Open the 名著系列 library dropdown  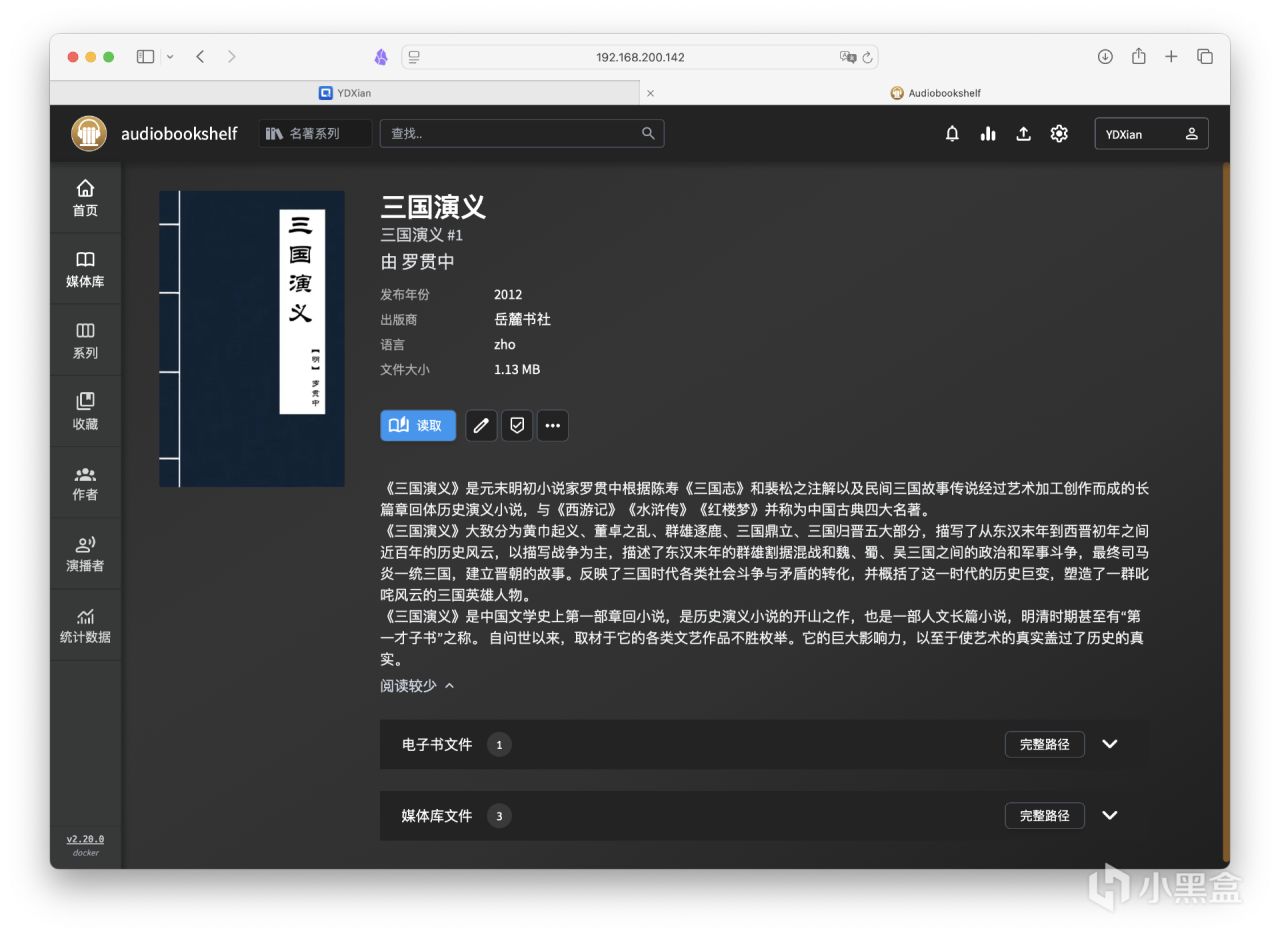pyautogui.click(x=315, y=133)
